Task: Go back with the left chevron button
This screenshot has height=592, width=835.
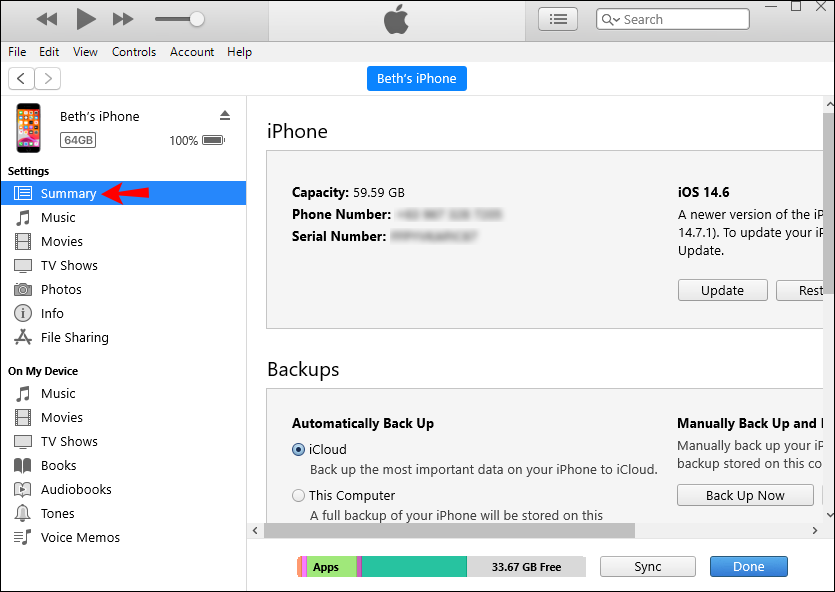Action: (21, 79)
